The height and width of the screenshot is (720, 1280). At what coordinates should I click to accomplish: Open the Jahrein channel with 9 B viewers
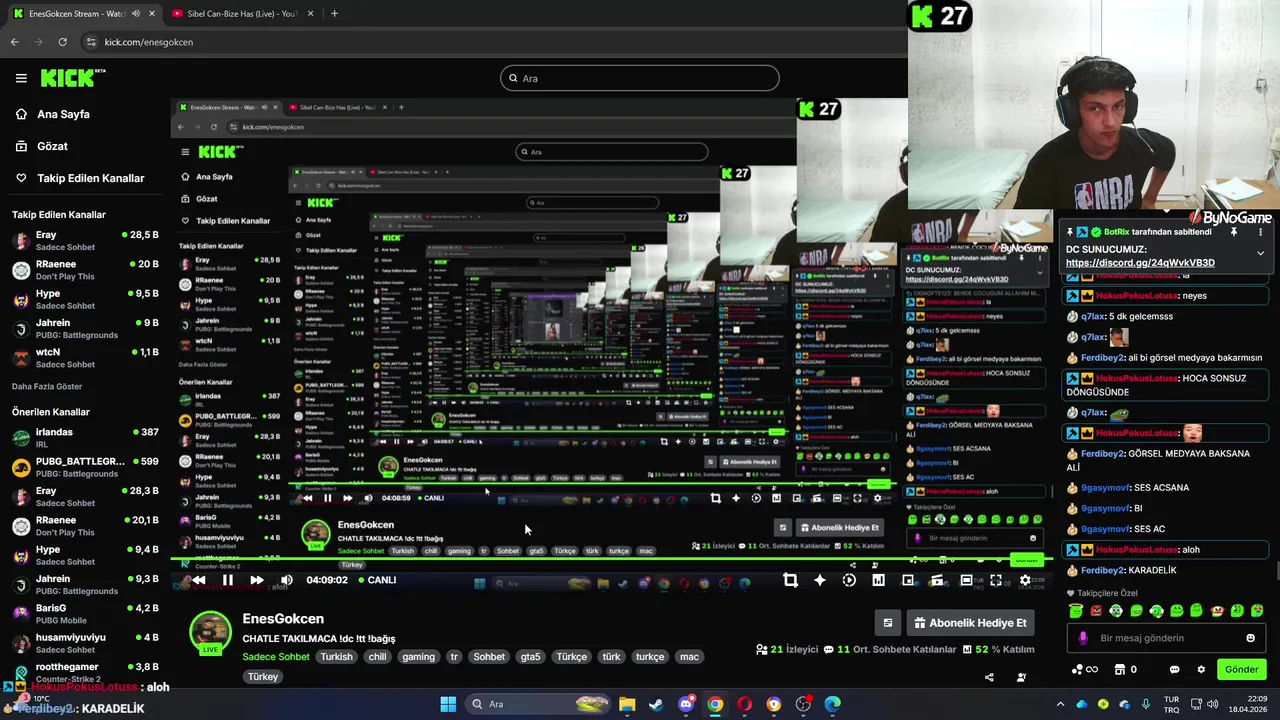tap(85, 328)
